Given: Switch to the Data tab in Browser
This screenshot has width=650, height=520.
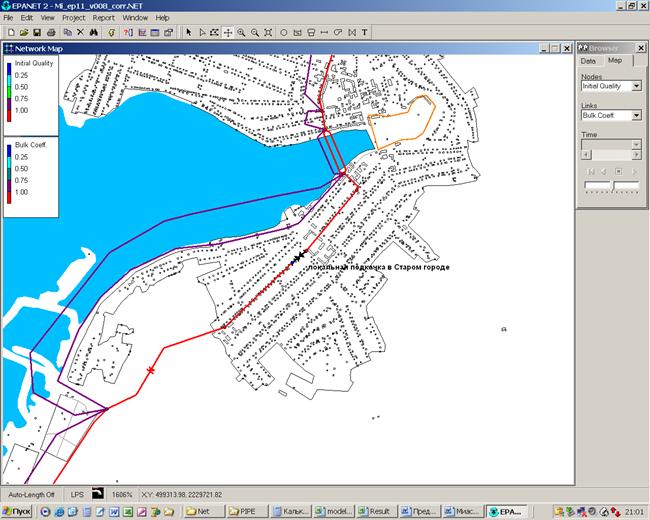Looking at the screenshot, I should pyautogui.click(x=589, y=61).
